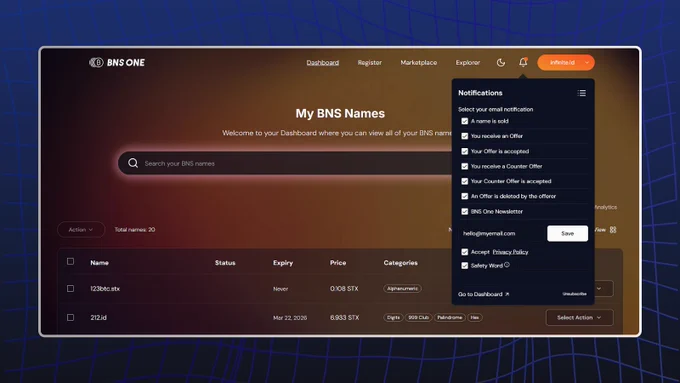Viewport: 680px width, 383px height.
Task: Click the 212.id name
Action: click(98, 318)
